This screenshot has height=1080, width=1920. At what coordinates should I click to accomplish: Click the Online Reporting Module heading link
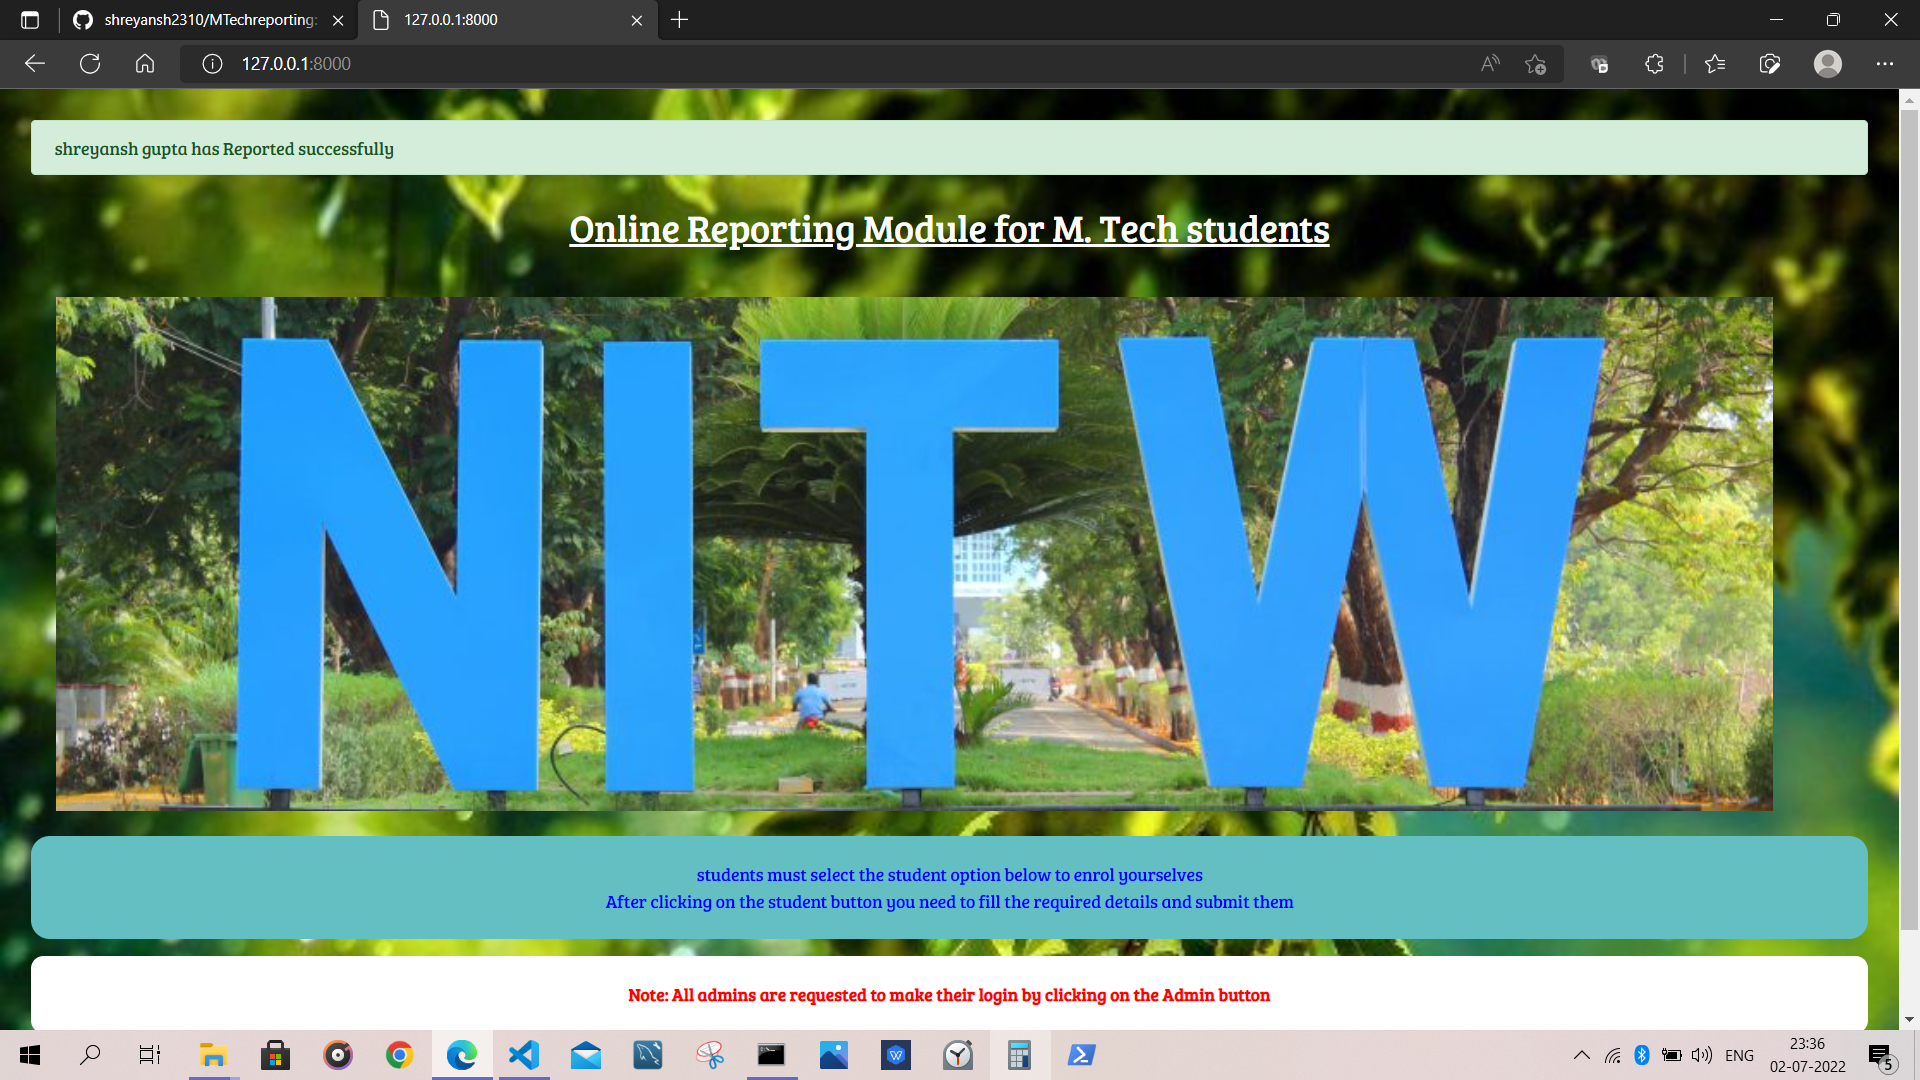click(x=949, y=229)
